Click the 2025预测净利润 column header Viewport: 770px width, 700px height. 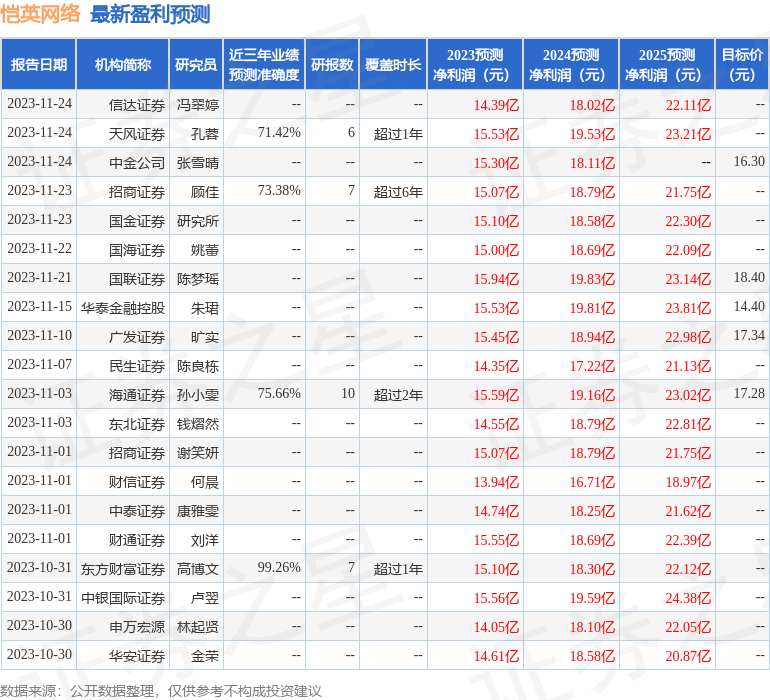[x=667, y=65]
